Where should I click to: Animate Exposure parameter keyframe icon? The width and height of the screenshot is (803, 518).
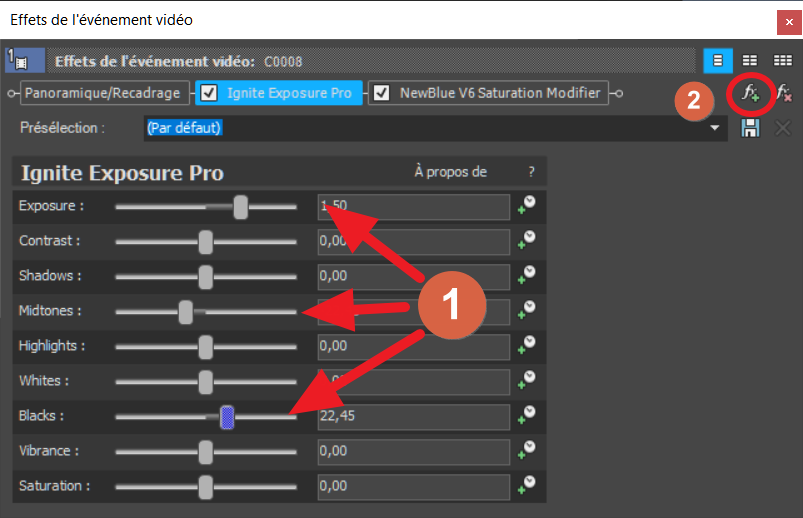point(526,205)
